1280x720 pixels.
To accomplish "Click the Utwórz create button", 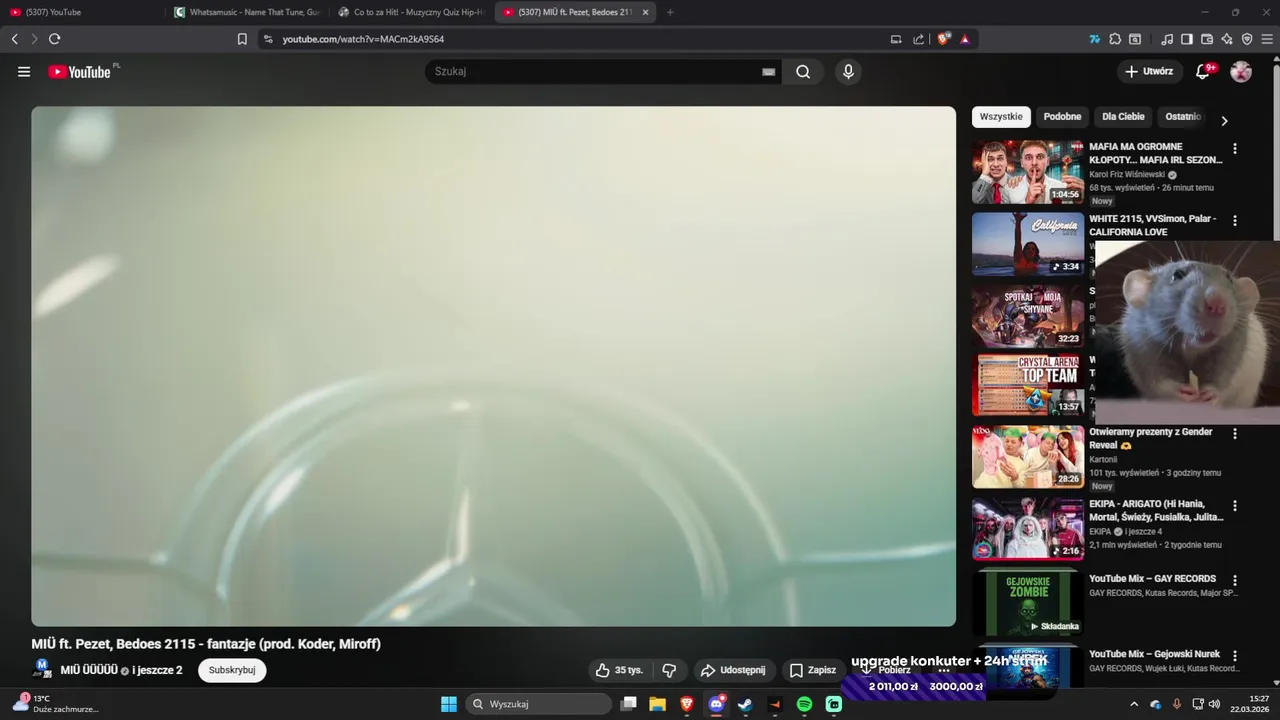I will pyautogui.click(x=1149, y=72).
